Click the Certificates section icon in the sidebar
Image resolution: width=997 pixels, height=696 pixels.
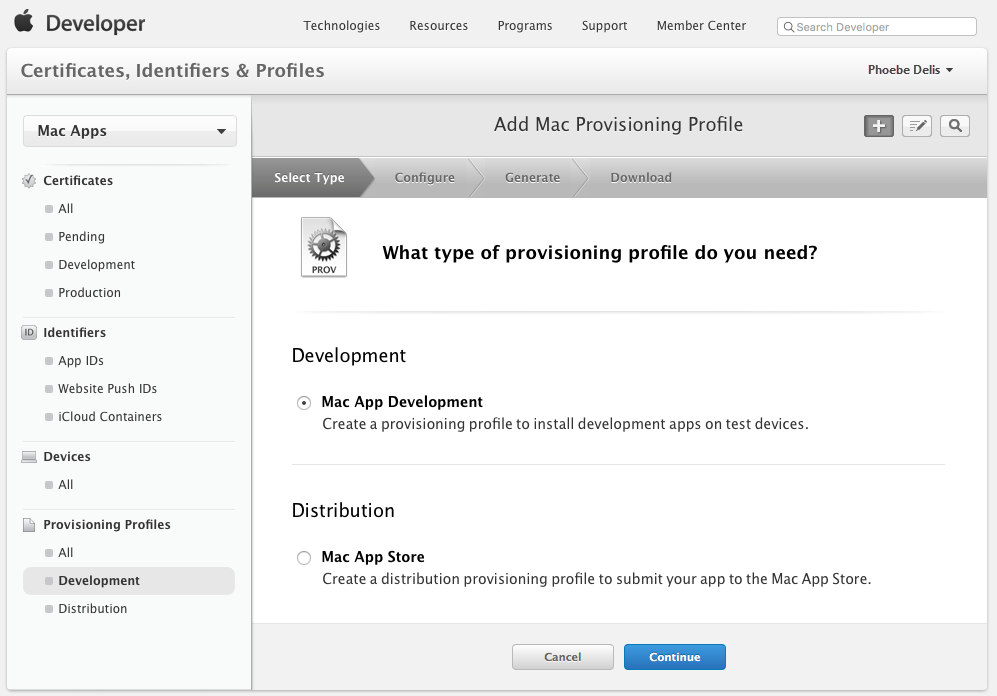click(27, 180)
